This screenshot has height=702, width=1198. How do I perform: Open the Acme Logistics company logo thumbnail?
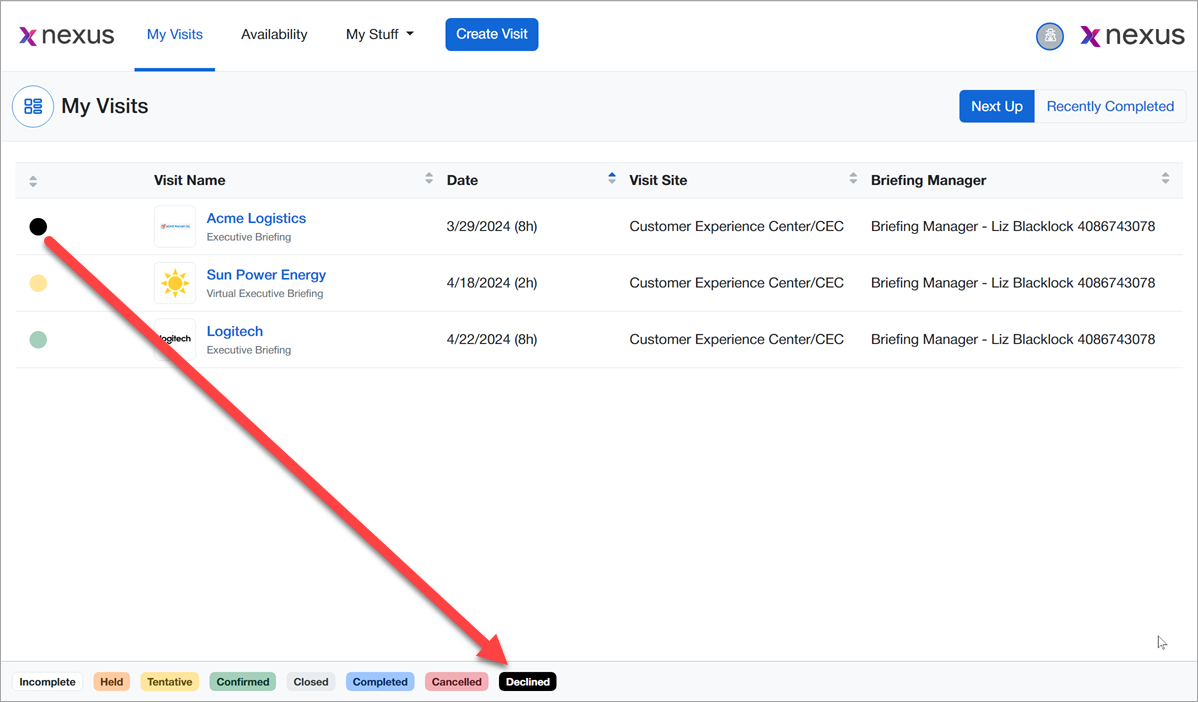tap(175, 226)
